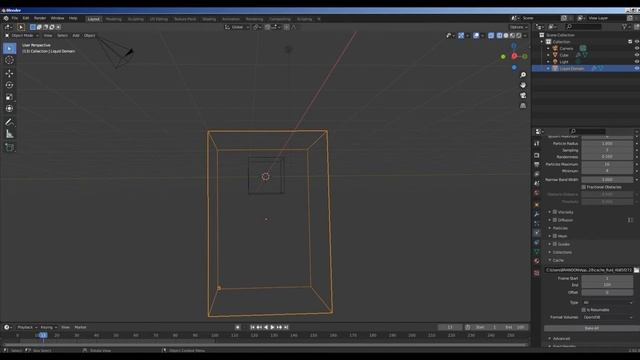
Task: Open the Physics properties tab
Action: (537, 233)
